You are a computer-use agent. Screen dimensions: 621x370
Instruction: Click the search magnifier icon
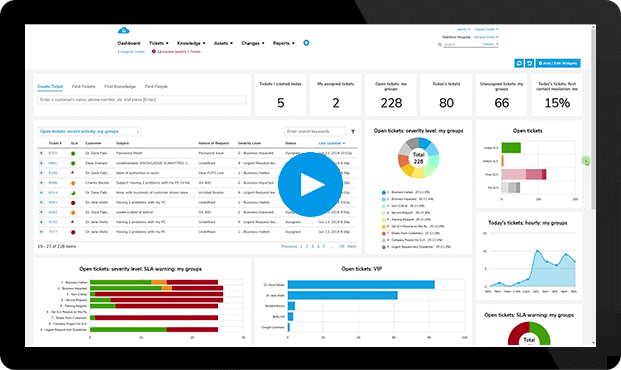pos(440,44)
